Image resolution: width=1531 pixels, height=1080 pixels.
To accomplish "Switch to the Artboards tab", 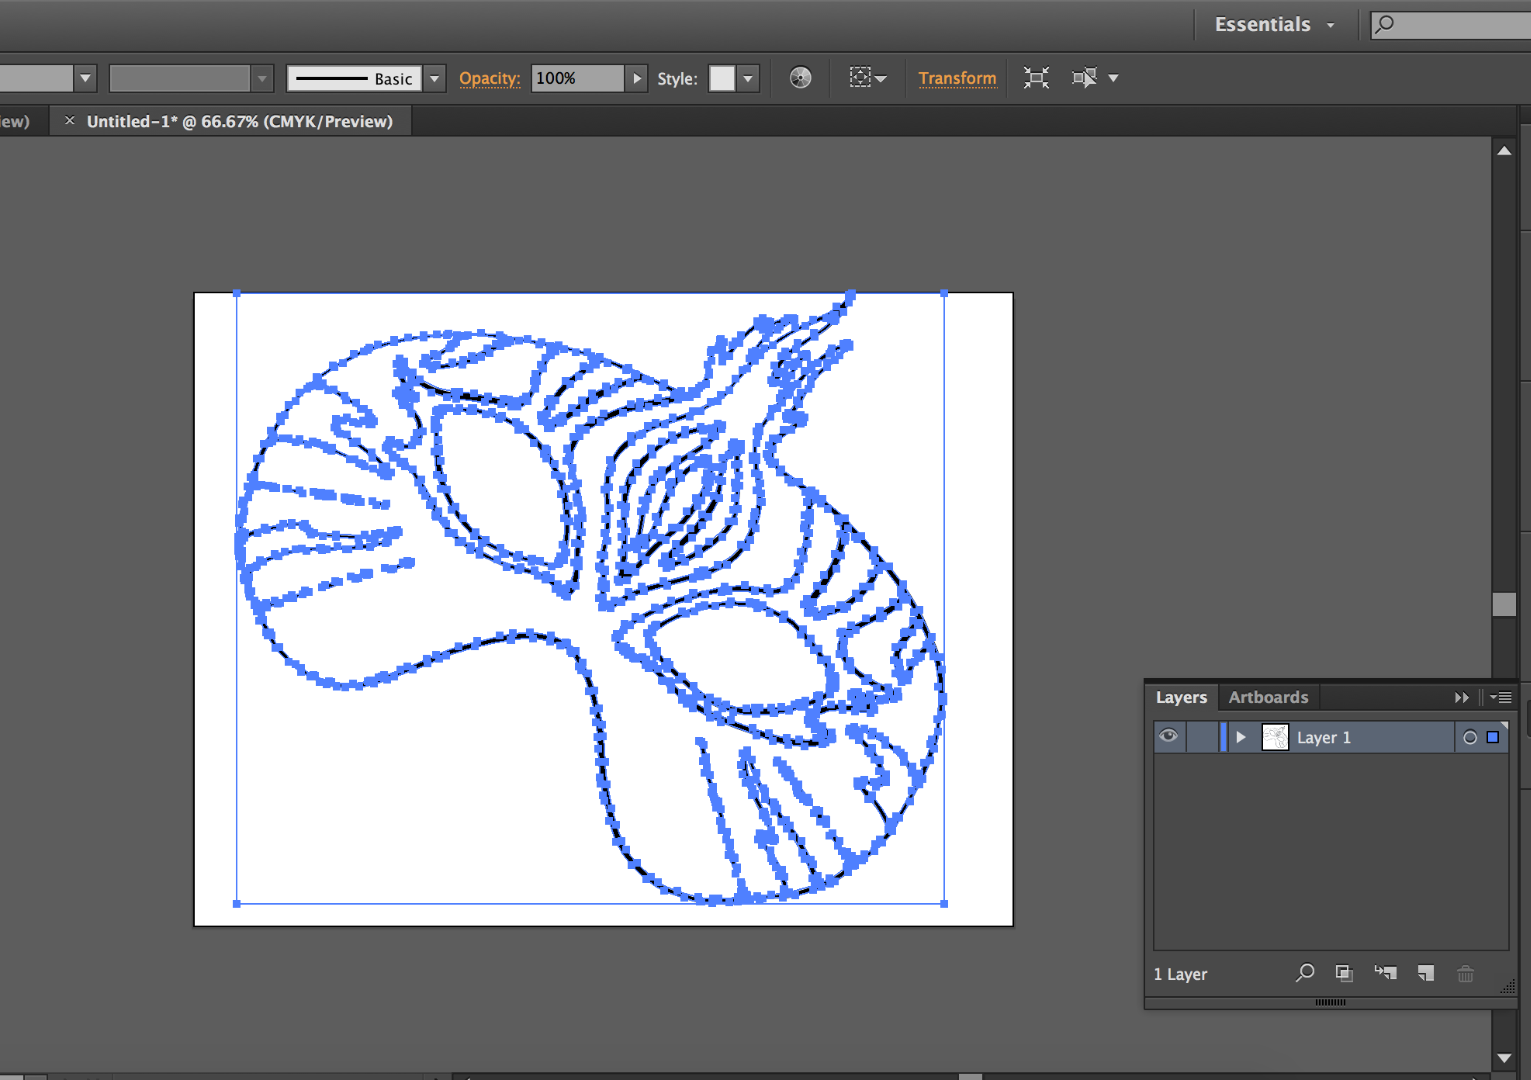I will click(1268, 697).
